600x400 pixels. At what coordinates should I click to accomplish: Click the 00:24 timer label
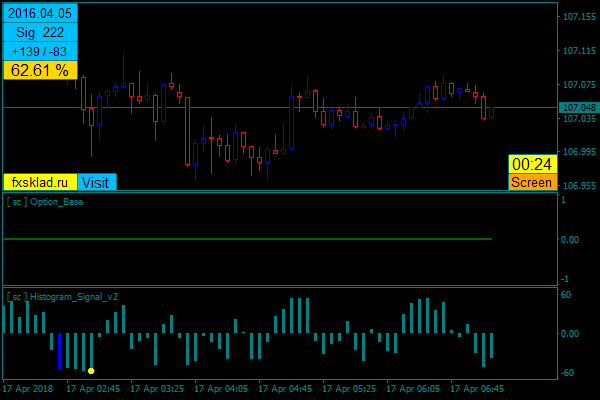coord(532,164)
